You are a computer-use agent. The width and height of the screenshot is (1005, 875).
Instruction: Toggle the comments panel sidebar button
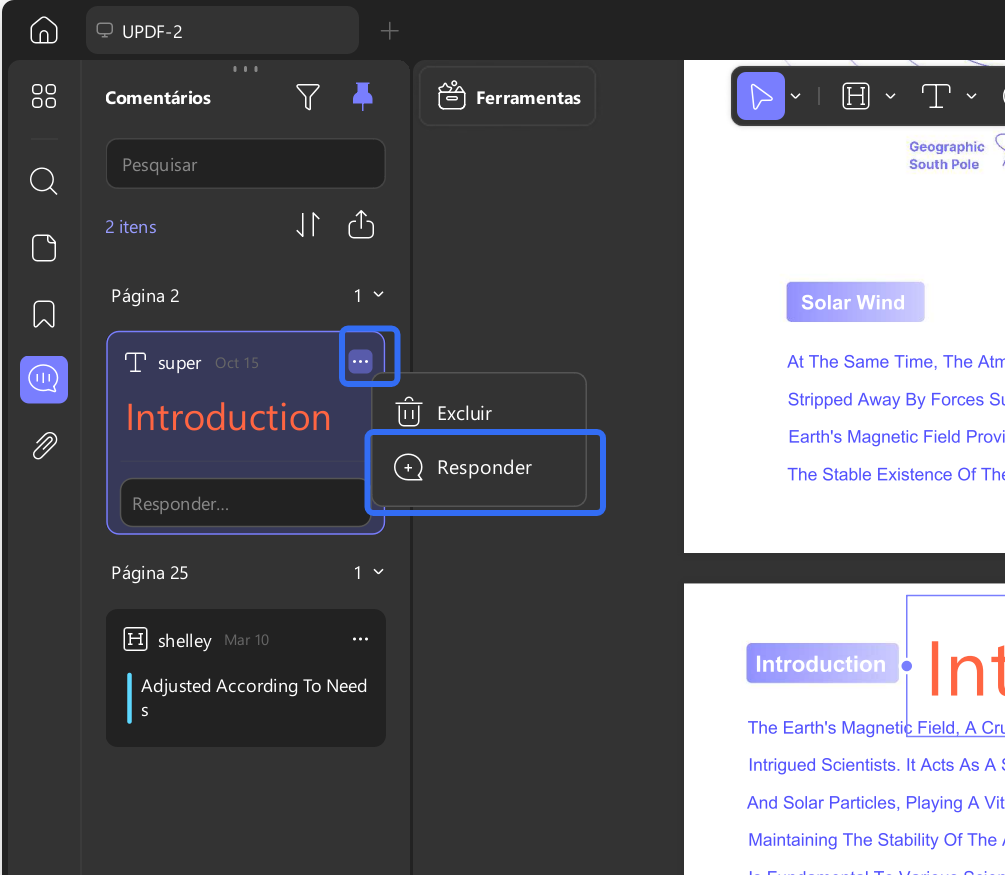point(44,379)
